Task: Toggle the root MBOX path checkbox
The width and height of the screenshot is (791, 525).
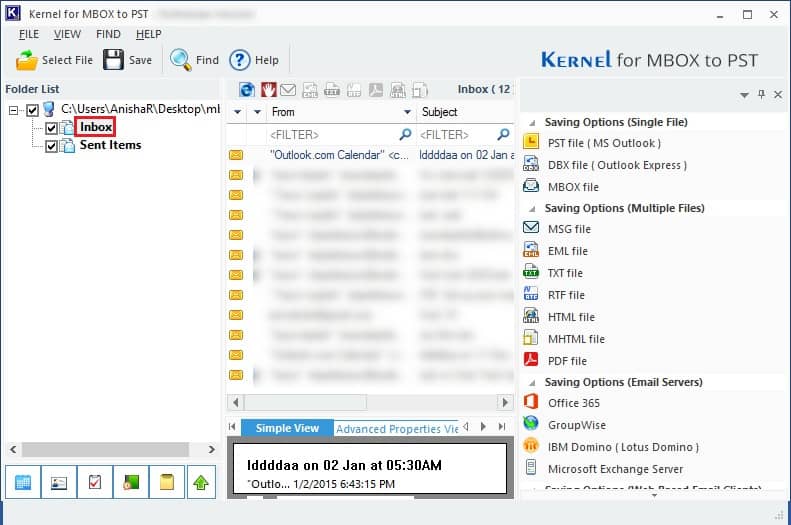Action: tap(32, 110)
